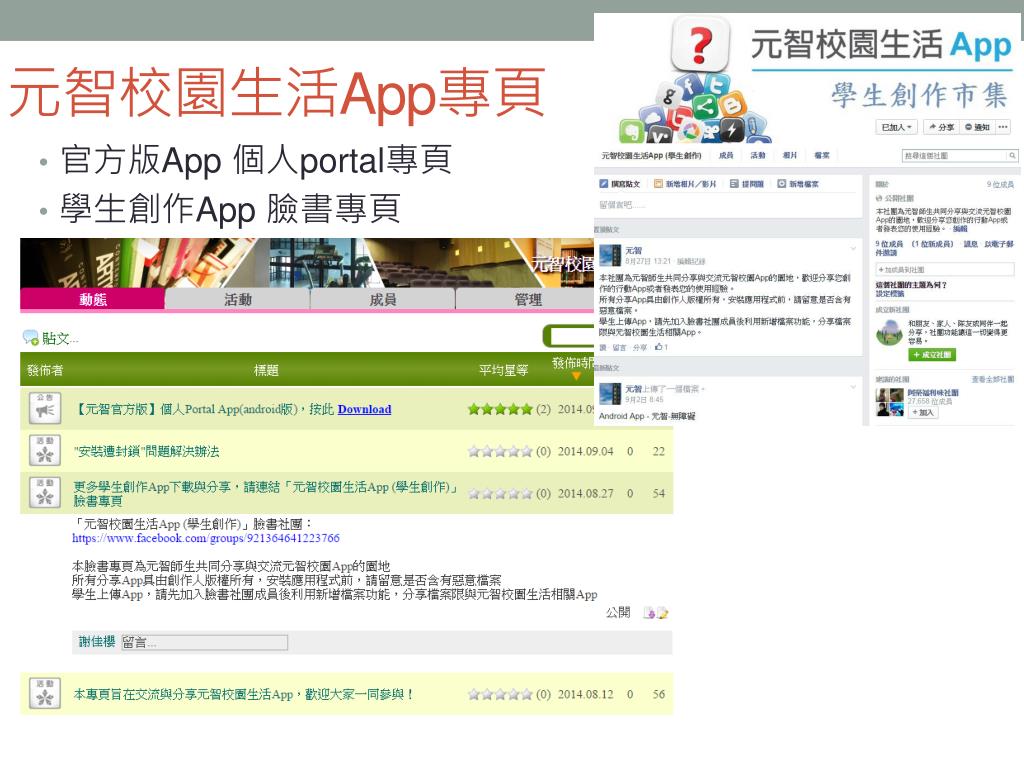Click the 公開 visibility label
This screenshot has height=768, width=1024.
pos(618,613)
